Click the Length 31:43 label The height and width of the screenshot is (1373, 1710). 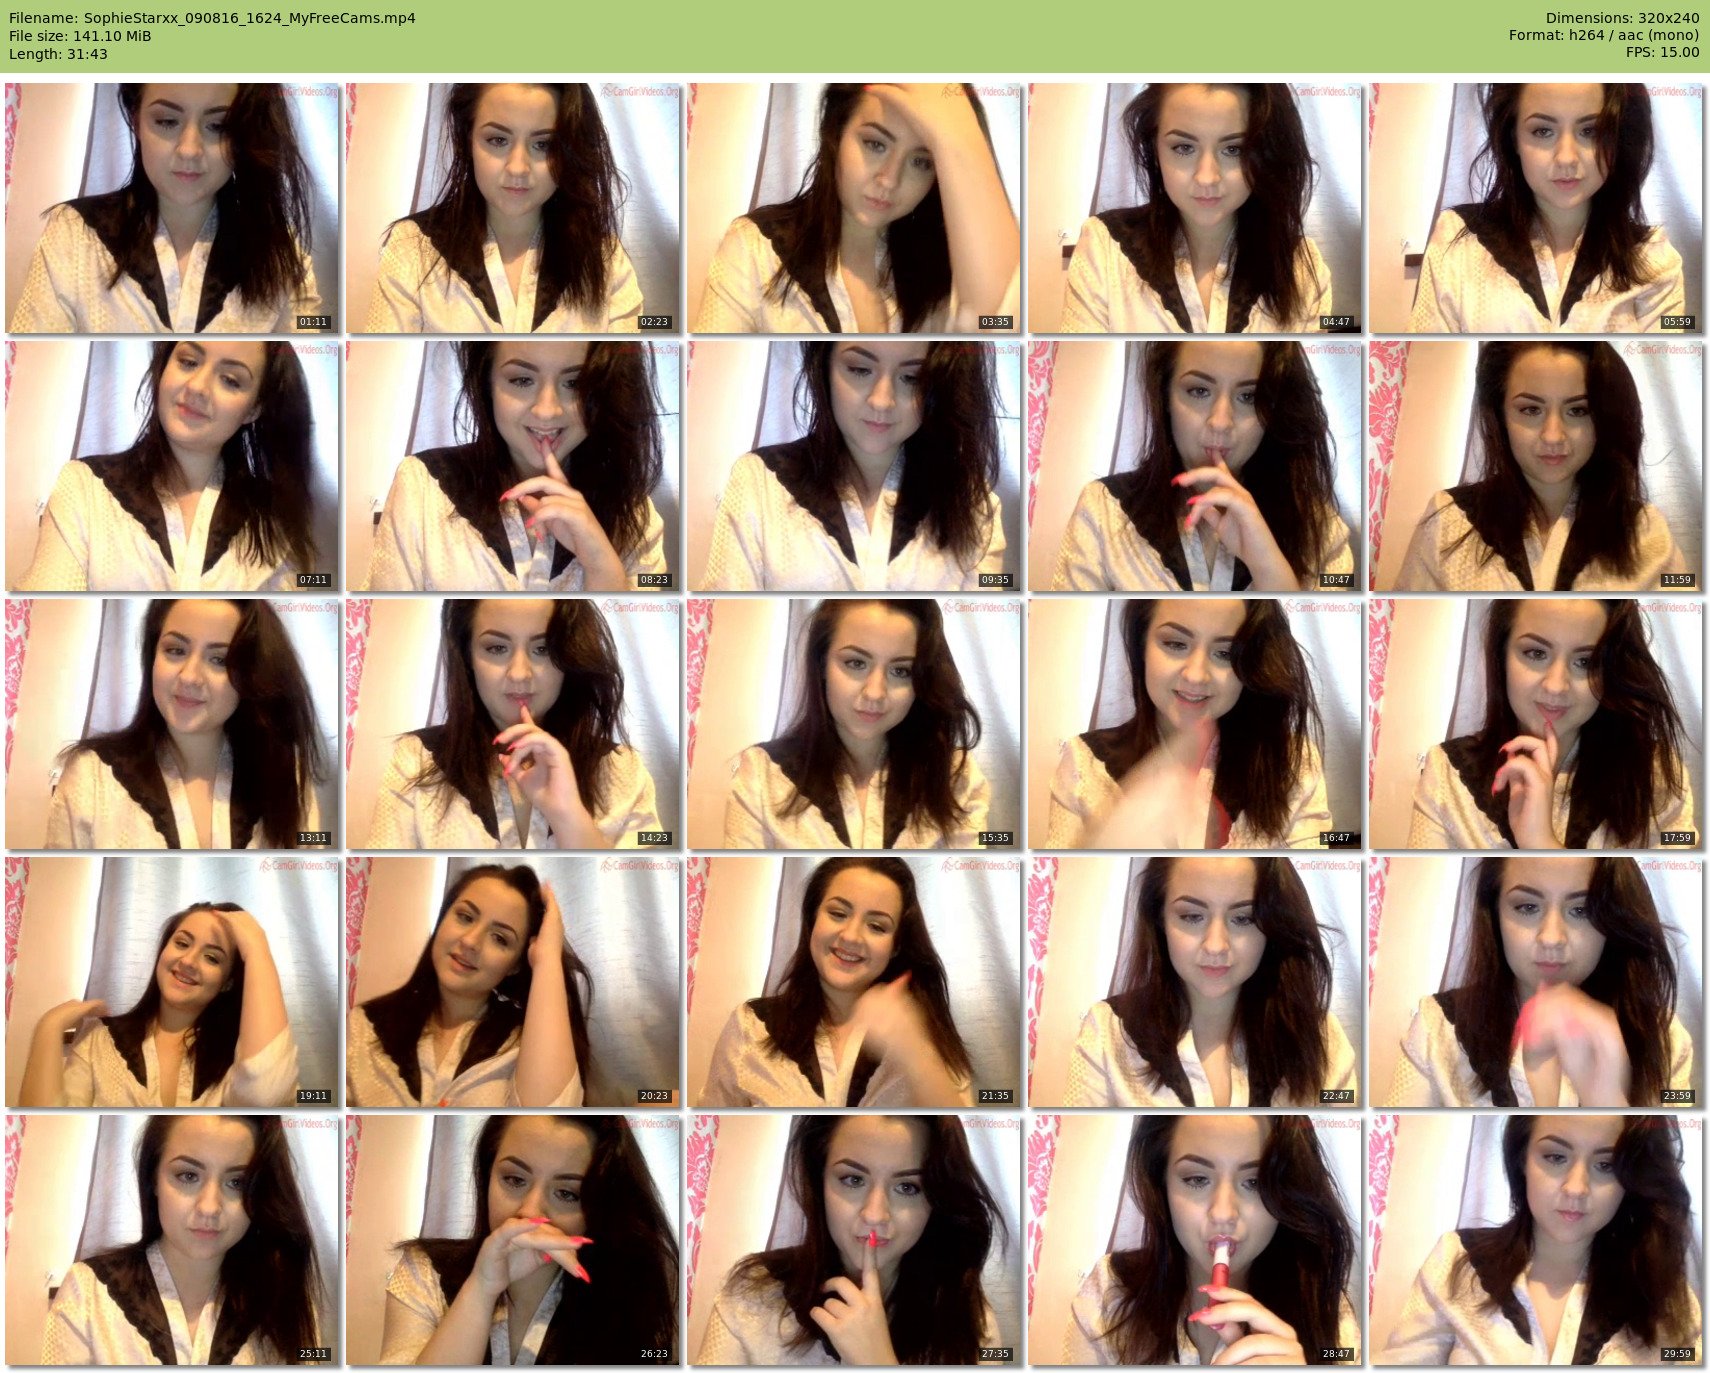[x=58, y=54]
